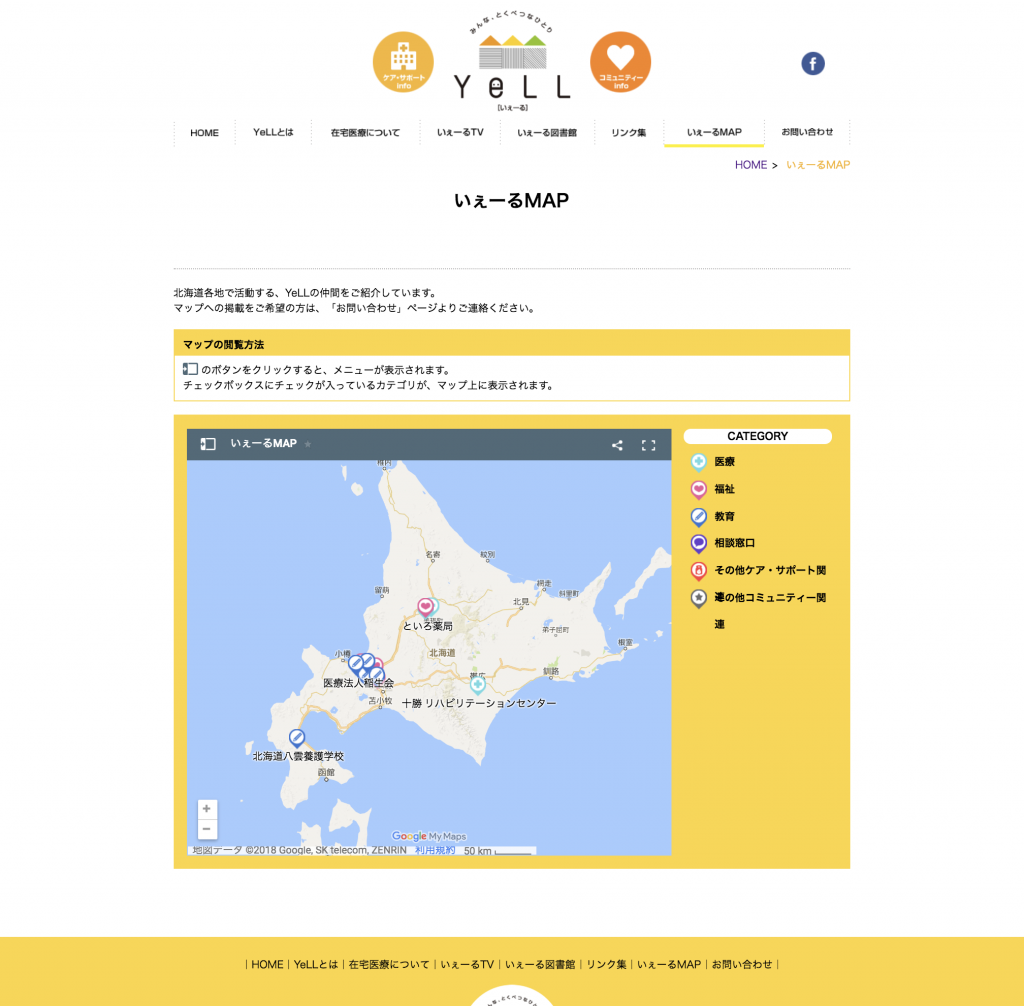Zoom in on the map

[207, 809]
